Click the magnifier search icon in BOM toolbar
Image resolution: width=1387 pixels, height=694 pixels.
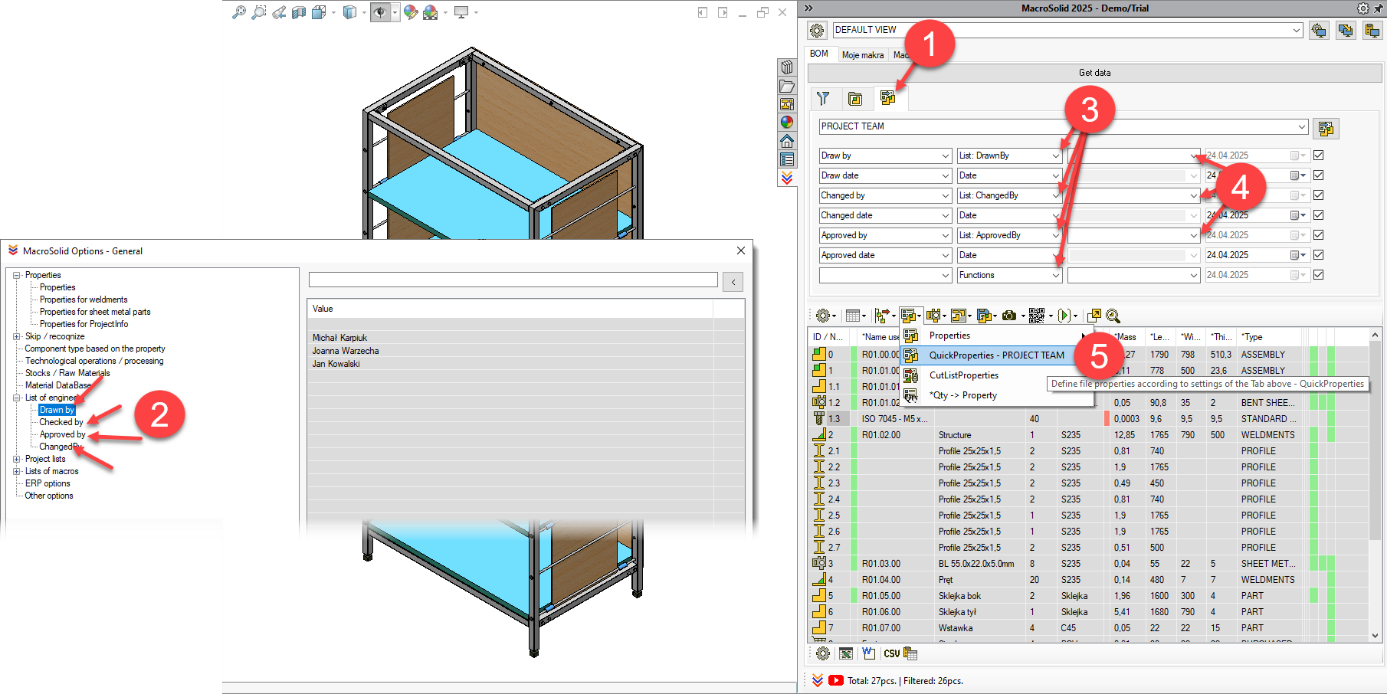click(1112, 315)
